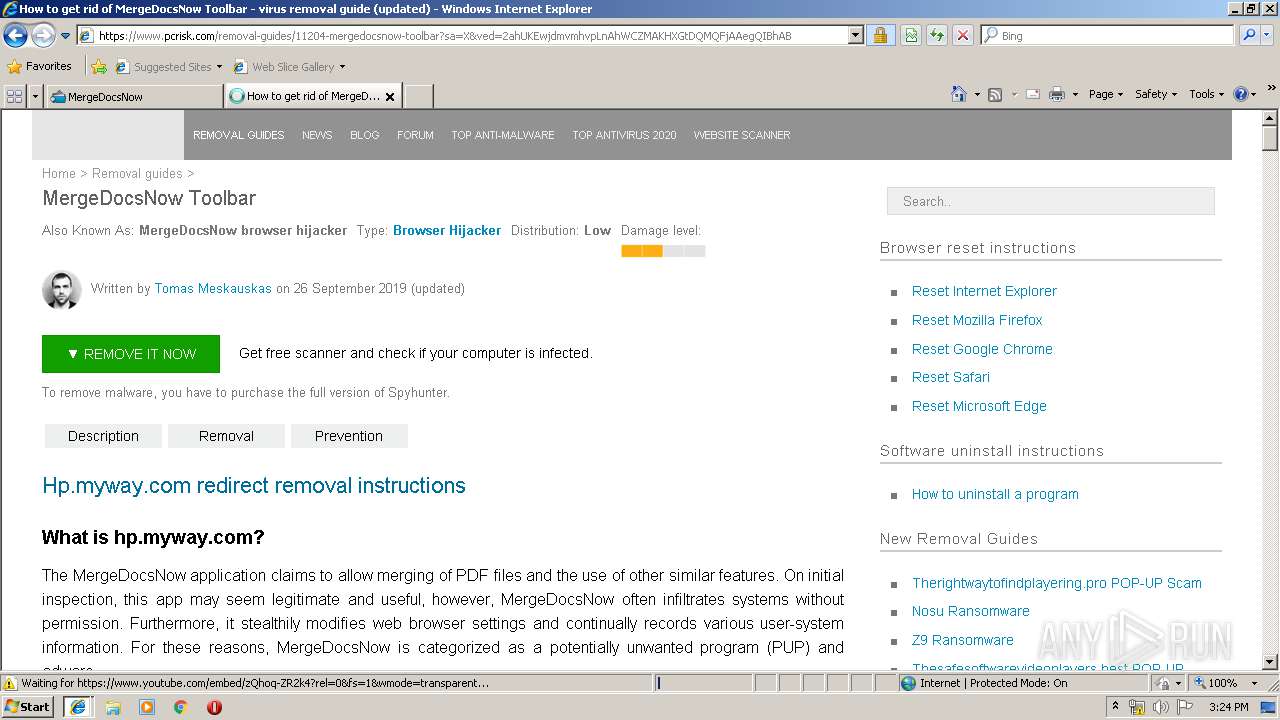Open a new blank tab

[x=418, y=96]
